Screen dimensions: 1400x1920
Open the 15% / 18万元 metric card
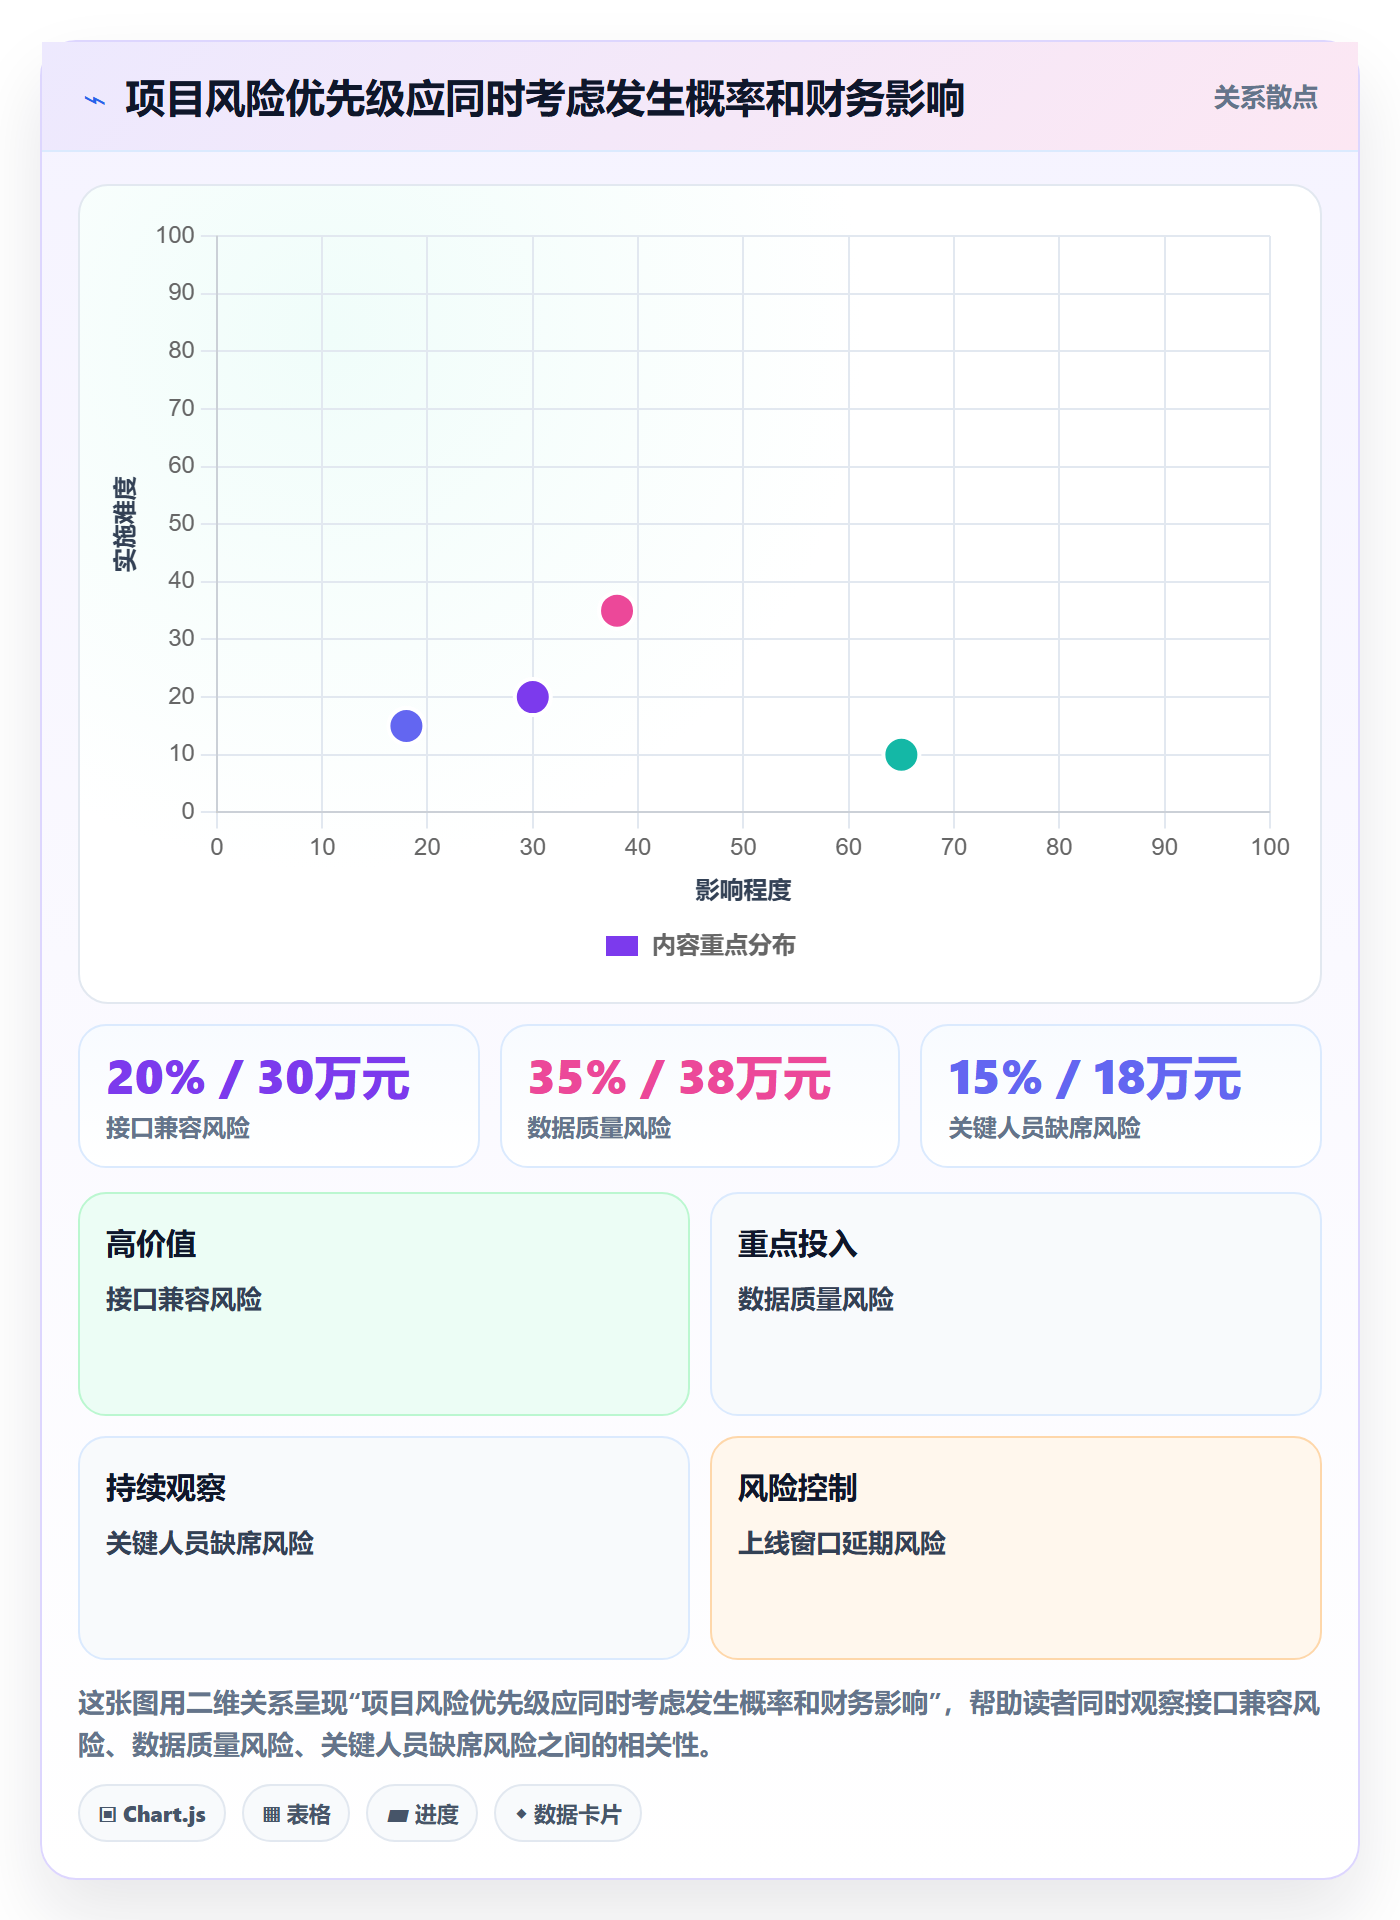[1121, 1096]
